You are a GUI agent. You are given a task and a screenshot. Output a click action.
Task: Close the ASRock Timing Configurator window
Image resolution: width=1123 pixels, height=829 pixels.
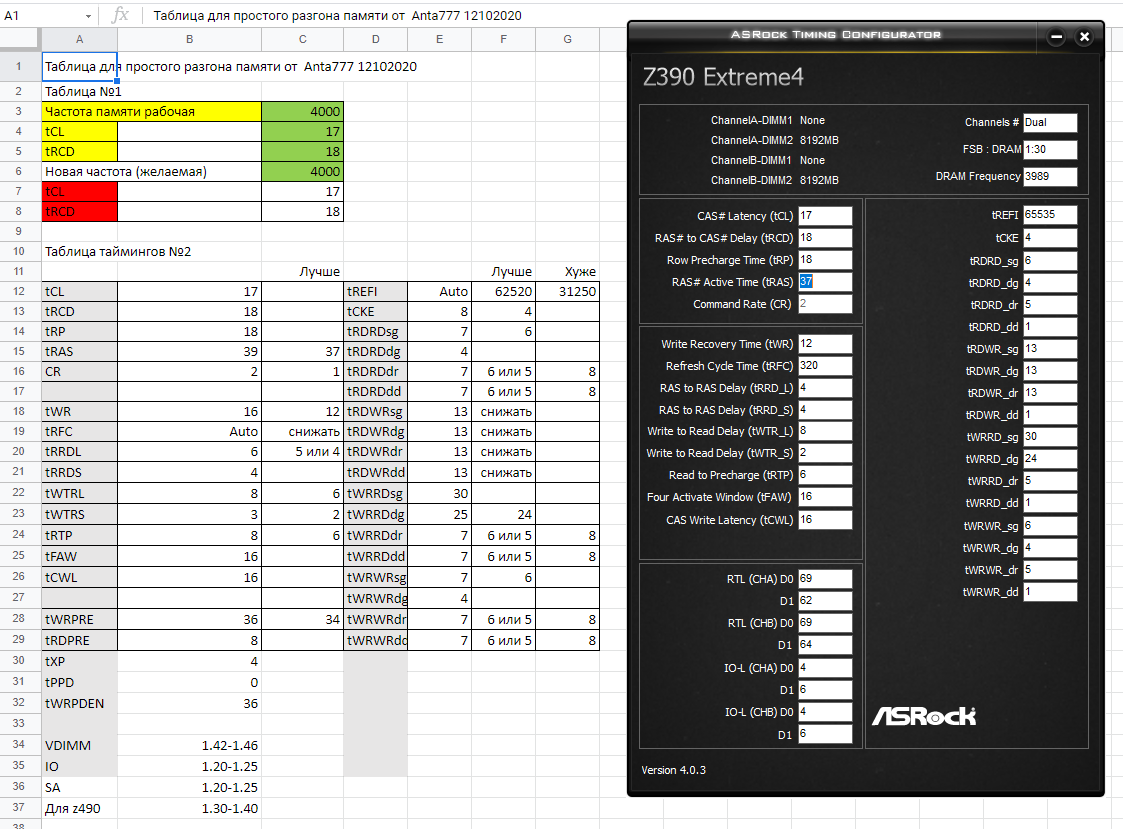click(x=1084, y=37)
